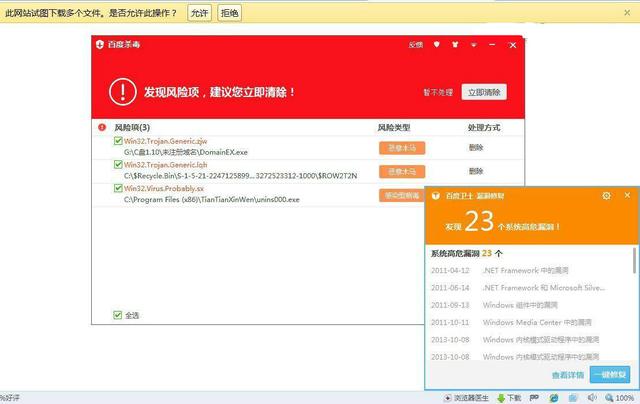Click the IE compatibility icon in status bar
This screenshot has width=640, height=404.
pyautogui.click(x=554, y=398)
